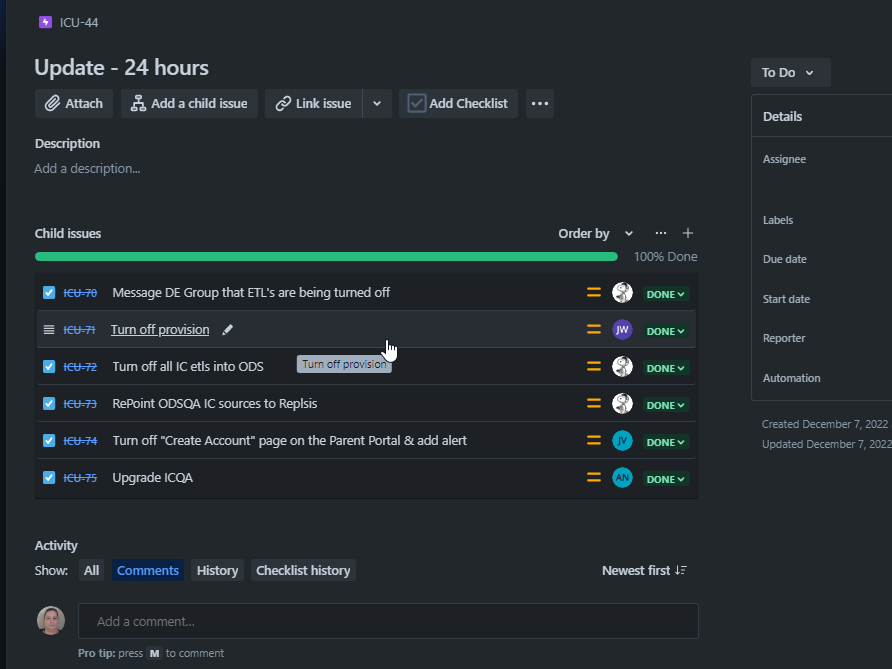The height and width of the screenshot is (669, 892).
Task: Click the assignee avatar on ICU-73 row
Action: [x=622, y=403]
